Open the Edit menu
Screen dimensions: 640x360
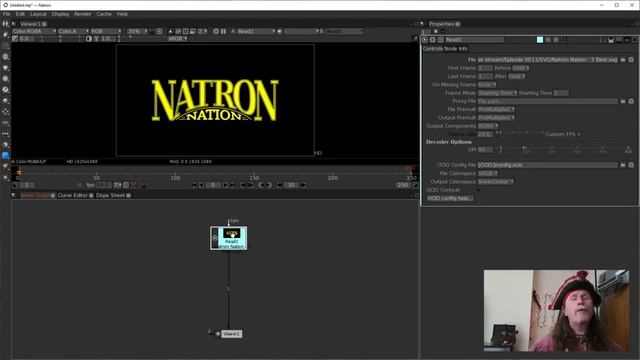20,14
